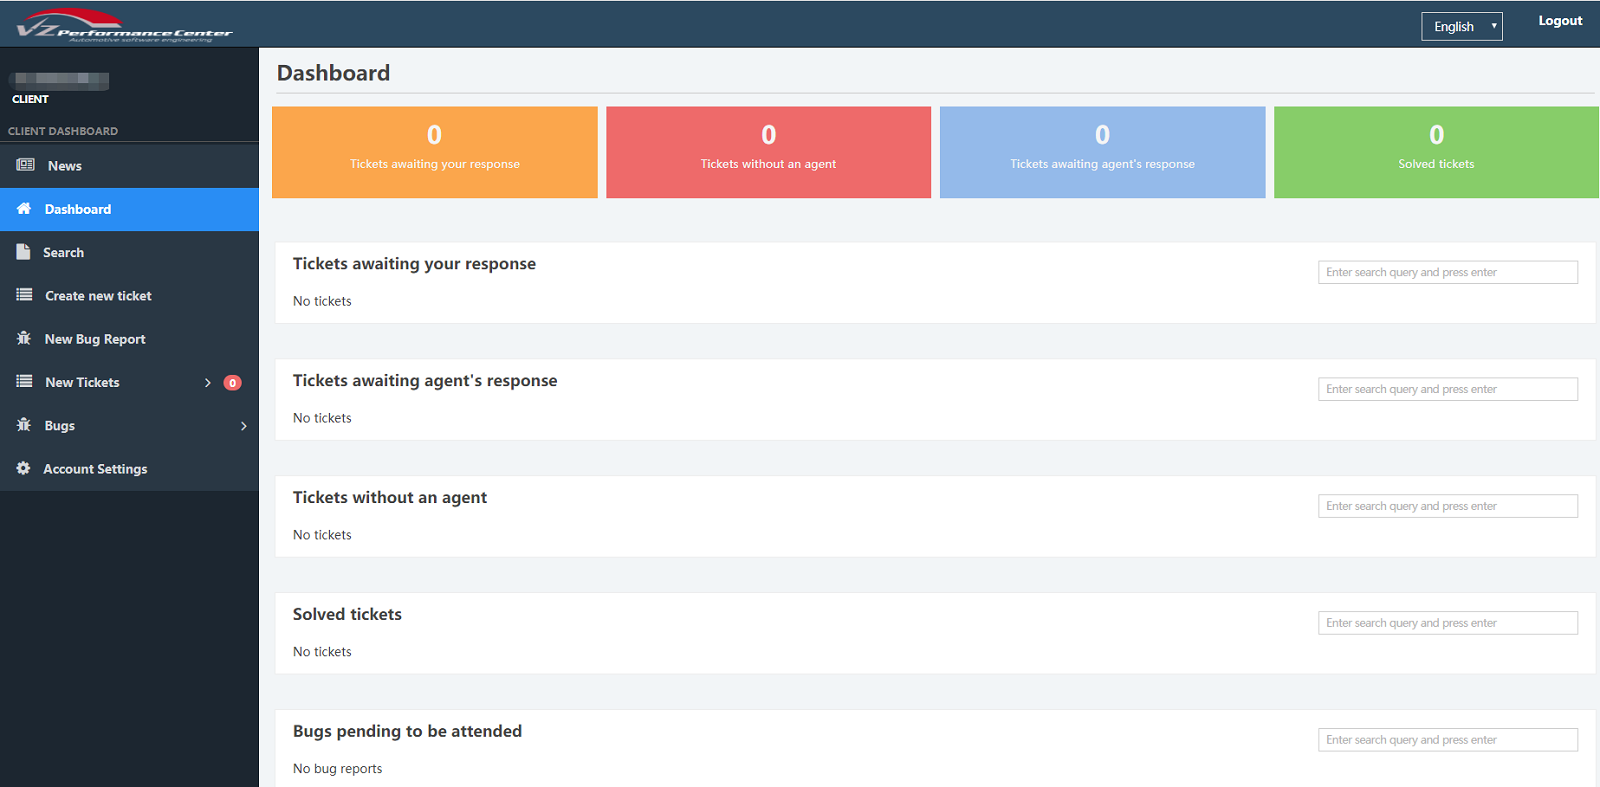Viewport: 1600px width, 787px height.
Task: Focus the Solved tickets search field
Action: 1447,623
